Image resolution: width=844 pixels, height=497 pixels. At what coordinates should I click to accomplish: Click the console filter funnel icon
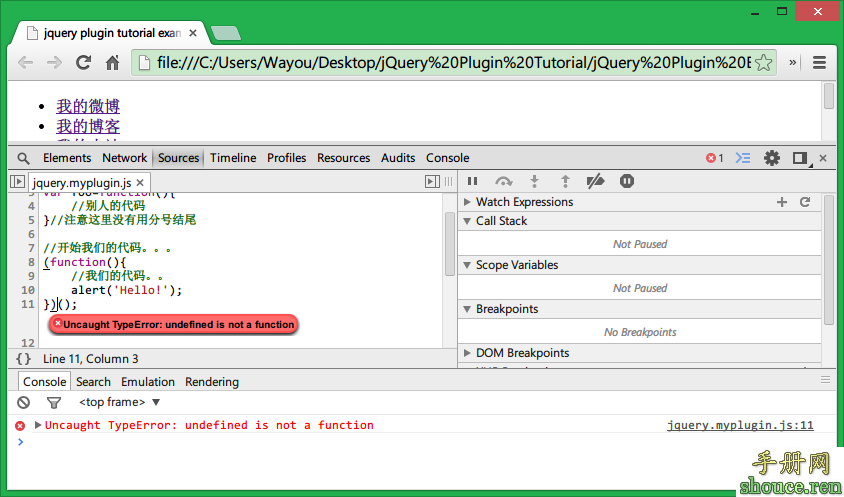pos(54,402)
